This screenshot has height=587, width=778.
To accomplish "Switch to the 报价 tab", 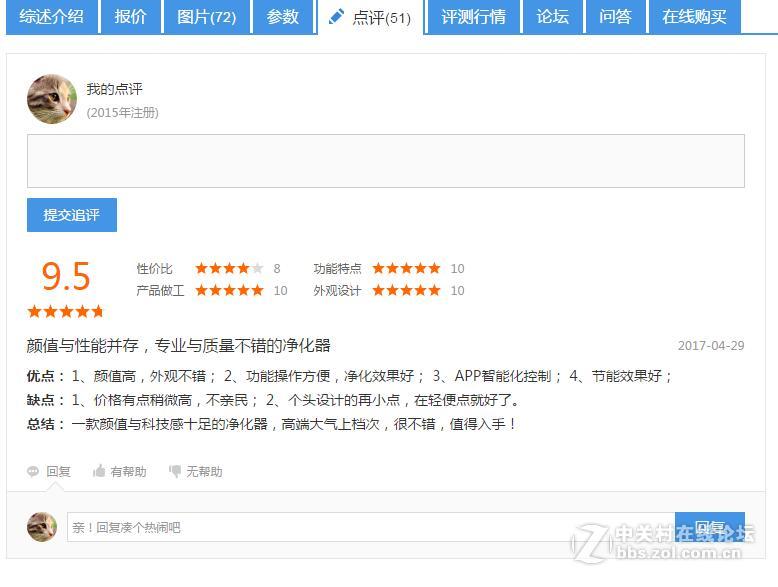I will [x=130, y=17].
